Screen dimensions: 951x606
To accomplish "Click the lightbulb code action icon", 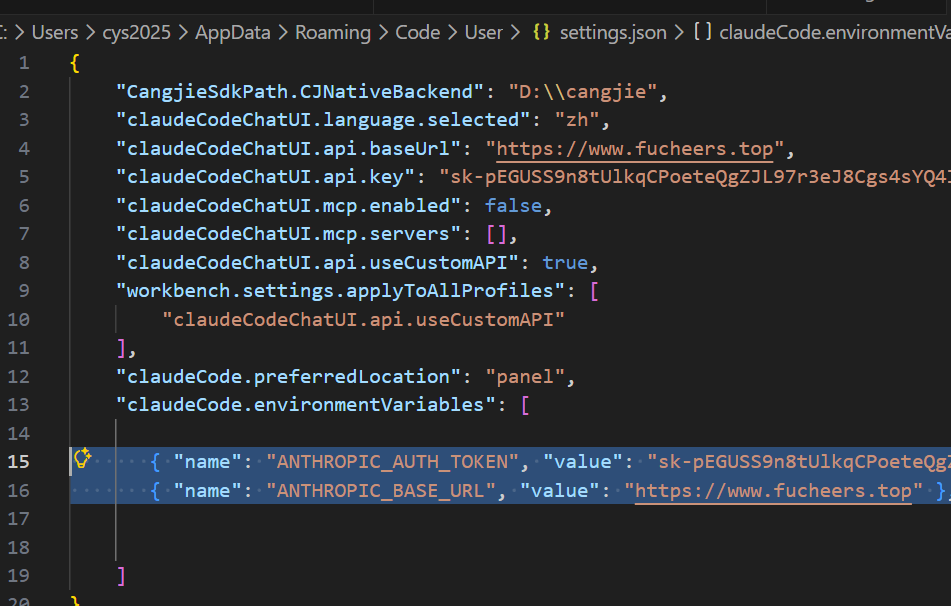I will tap(82, 458).
